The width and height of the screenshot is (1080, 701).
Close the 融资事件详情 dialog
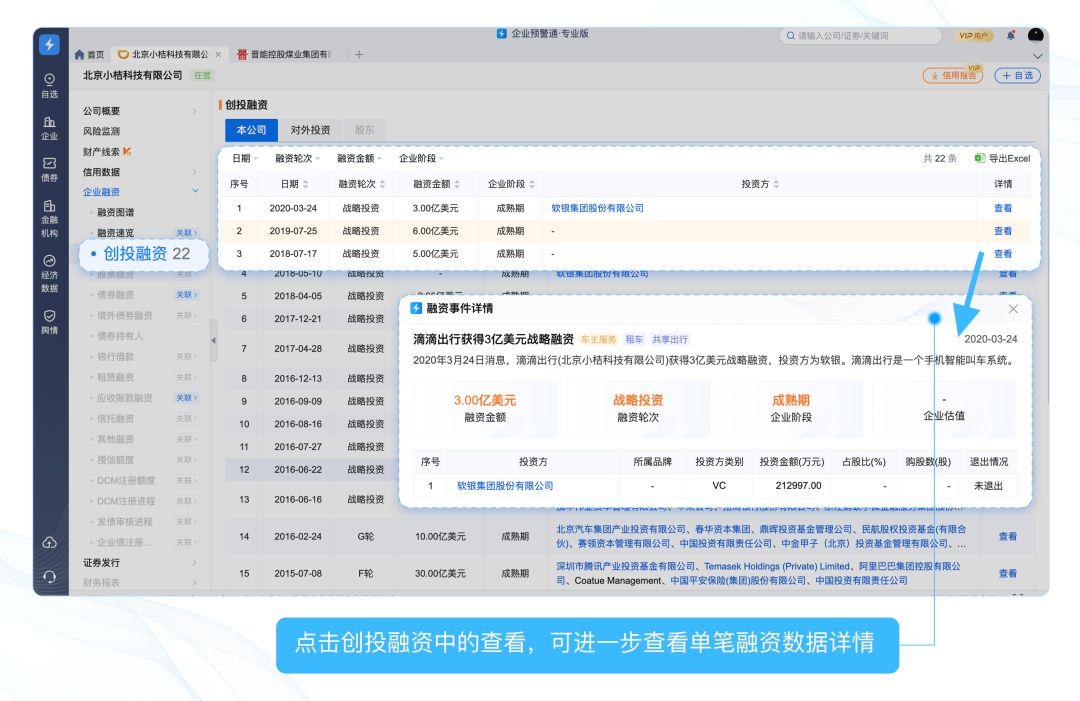(x=1013, y=309)
